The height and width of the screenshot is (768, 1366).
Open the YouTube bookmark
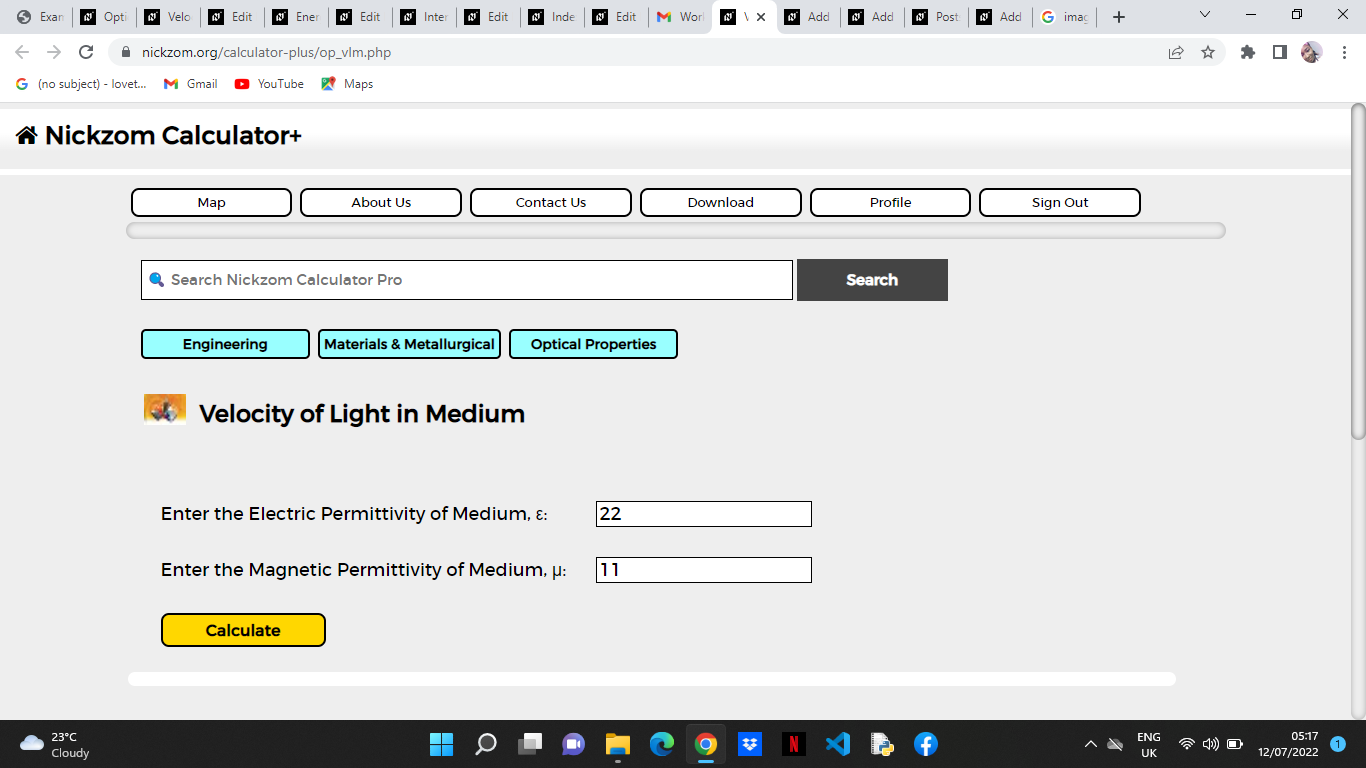coord(269,84)
